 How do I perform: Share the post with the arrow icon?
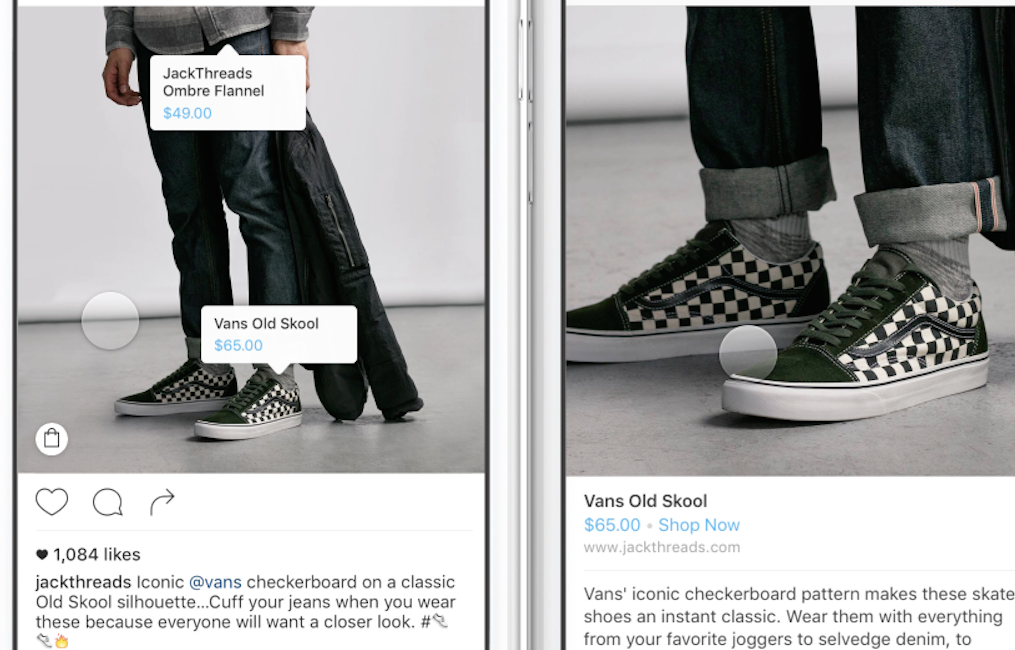click(162, 502)
